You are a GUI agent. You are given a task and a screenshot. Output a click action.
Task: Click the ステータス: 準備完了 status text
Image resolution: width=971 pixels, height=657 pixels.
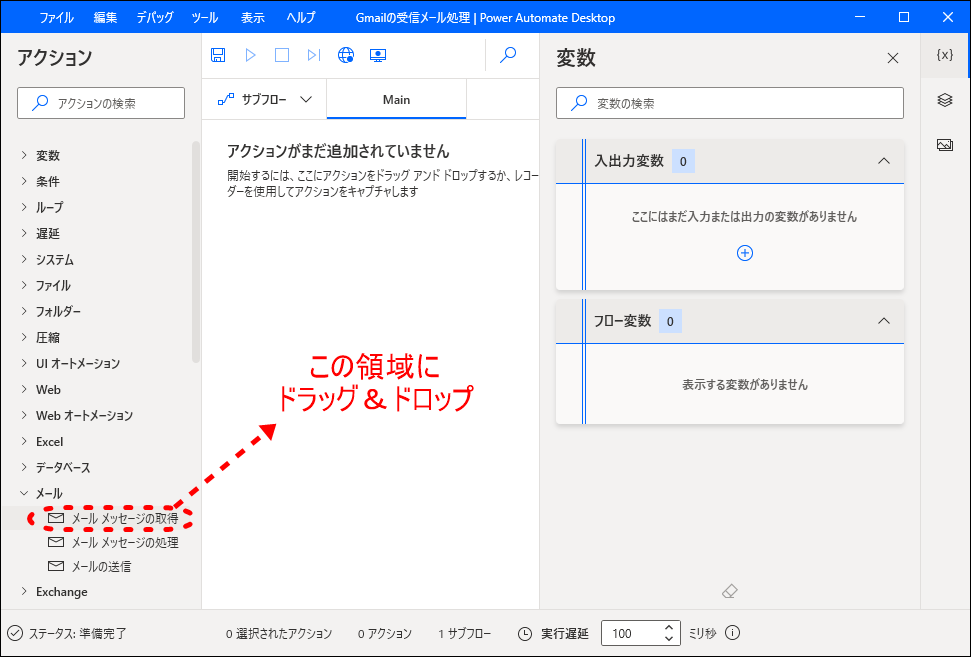pos(77,633)
